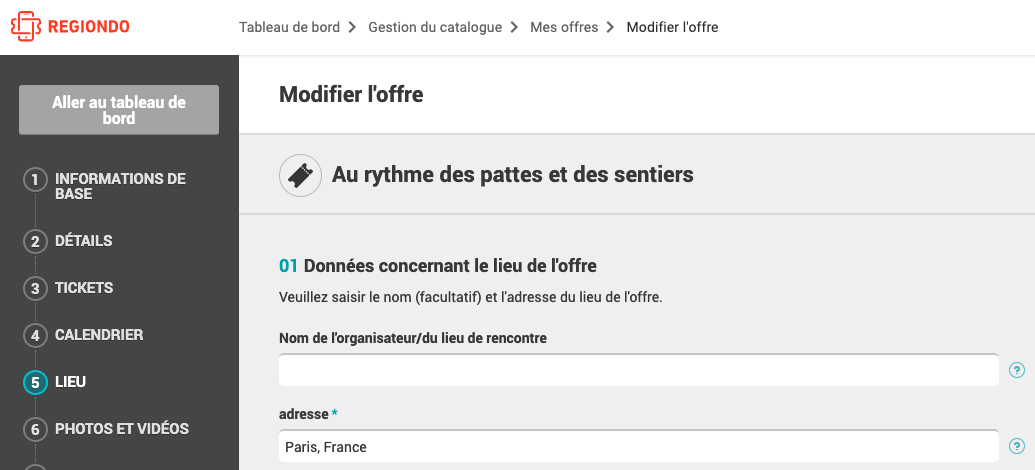Click the highlighted step 5 circle
Image resolution: width=1035 pixels, height=470 pixels.
pyautogui.click(x=35, y=382)
